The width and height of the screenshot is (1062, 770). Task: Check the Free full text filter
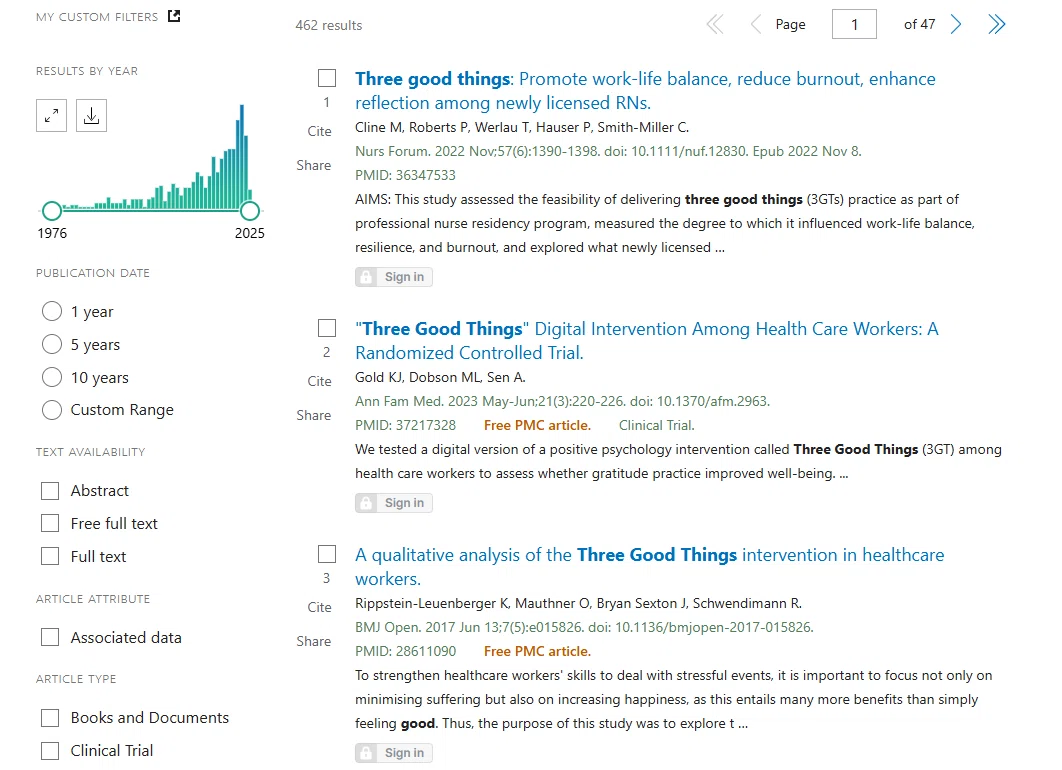50,523
